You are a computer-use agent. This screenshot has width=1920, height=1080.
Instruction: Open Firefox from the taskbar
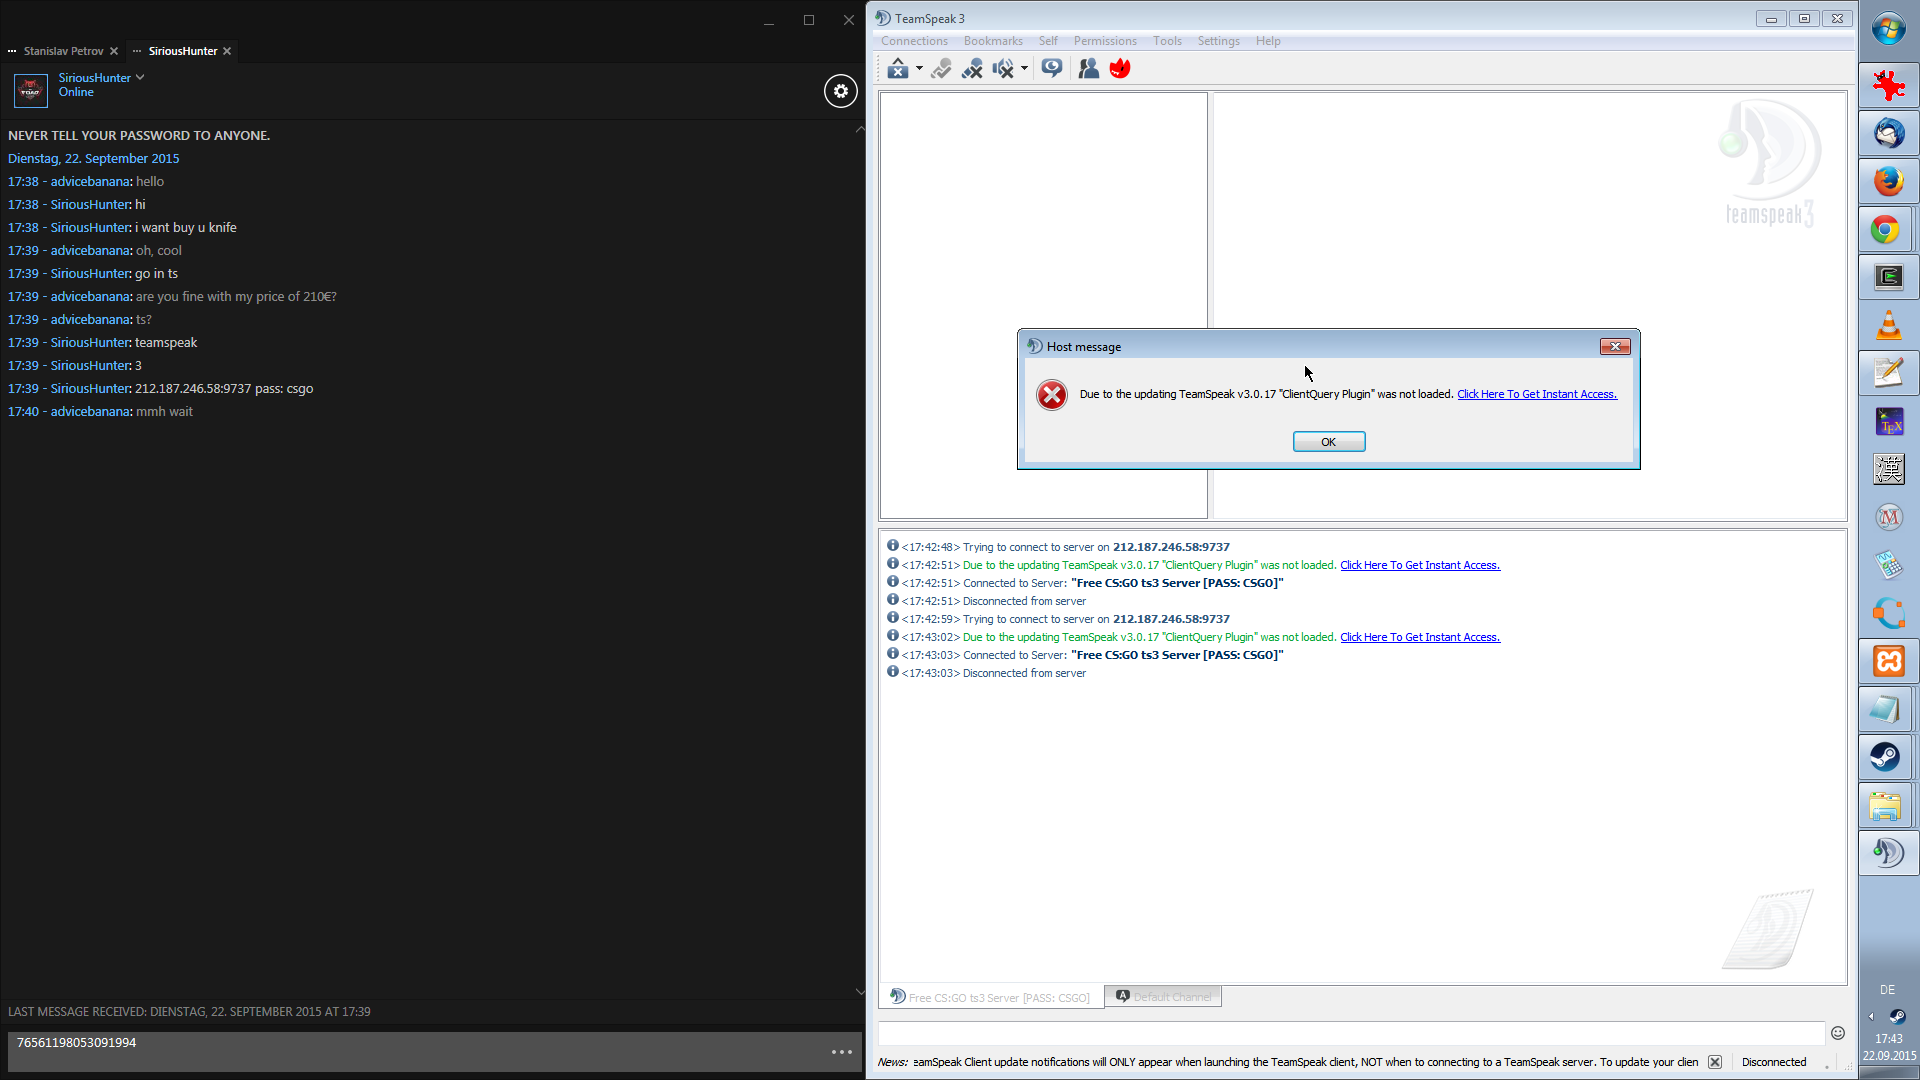[1888, 181]
